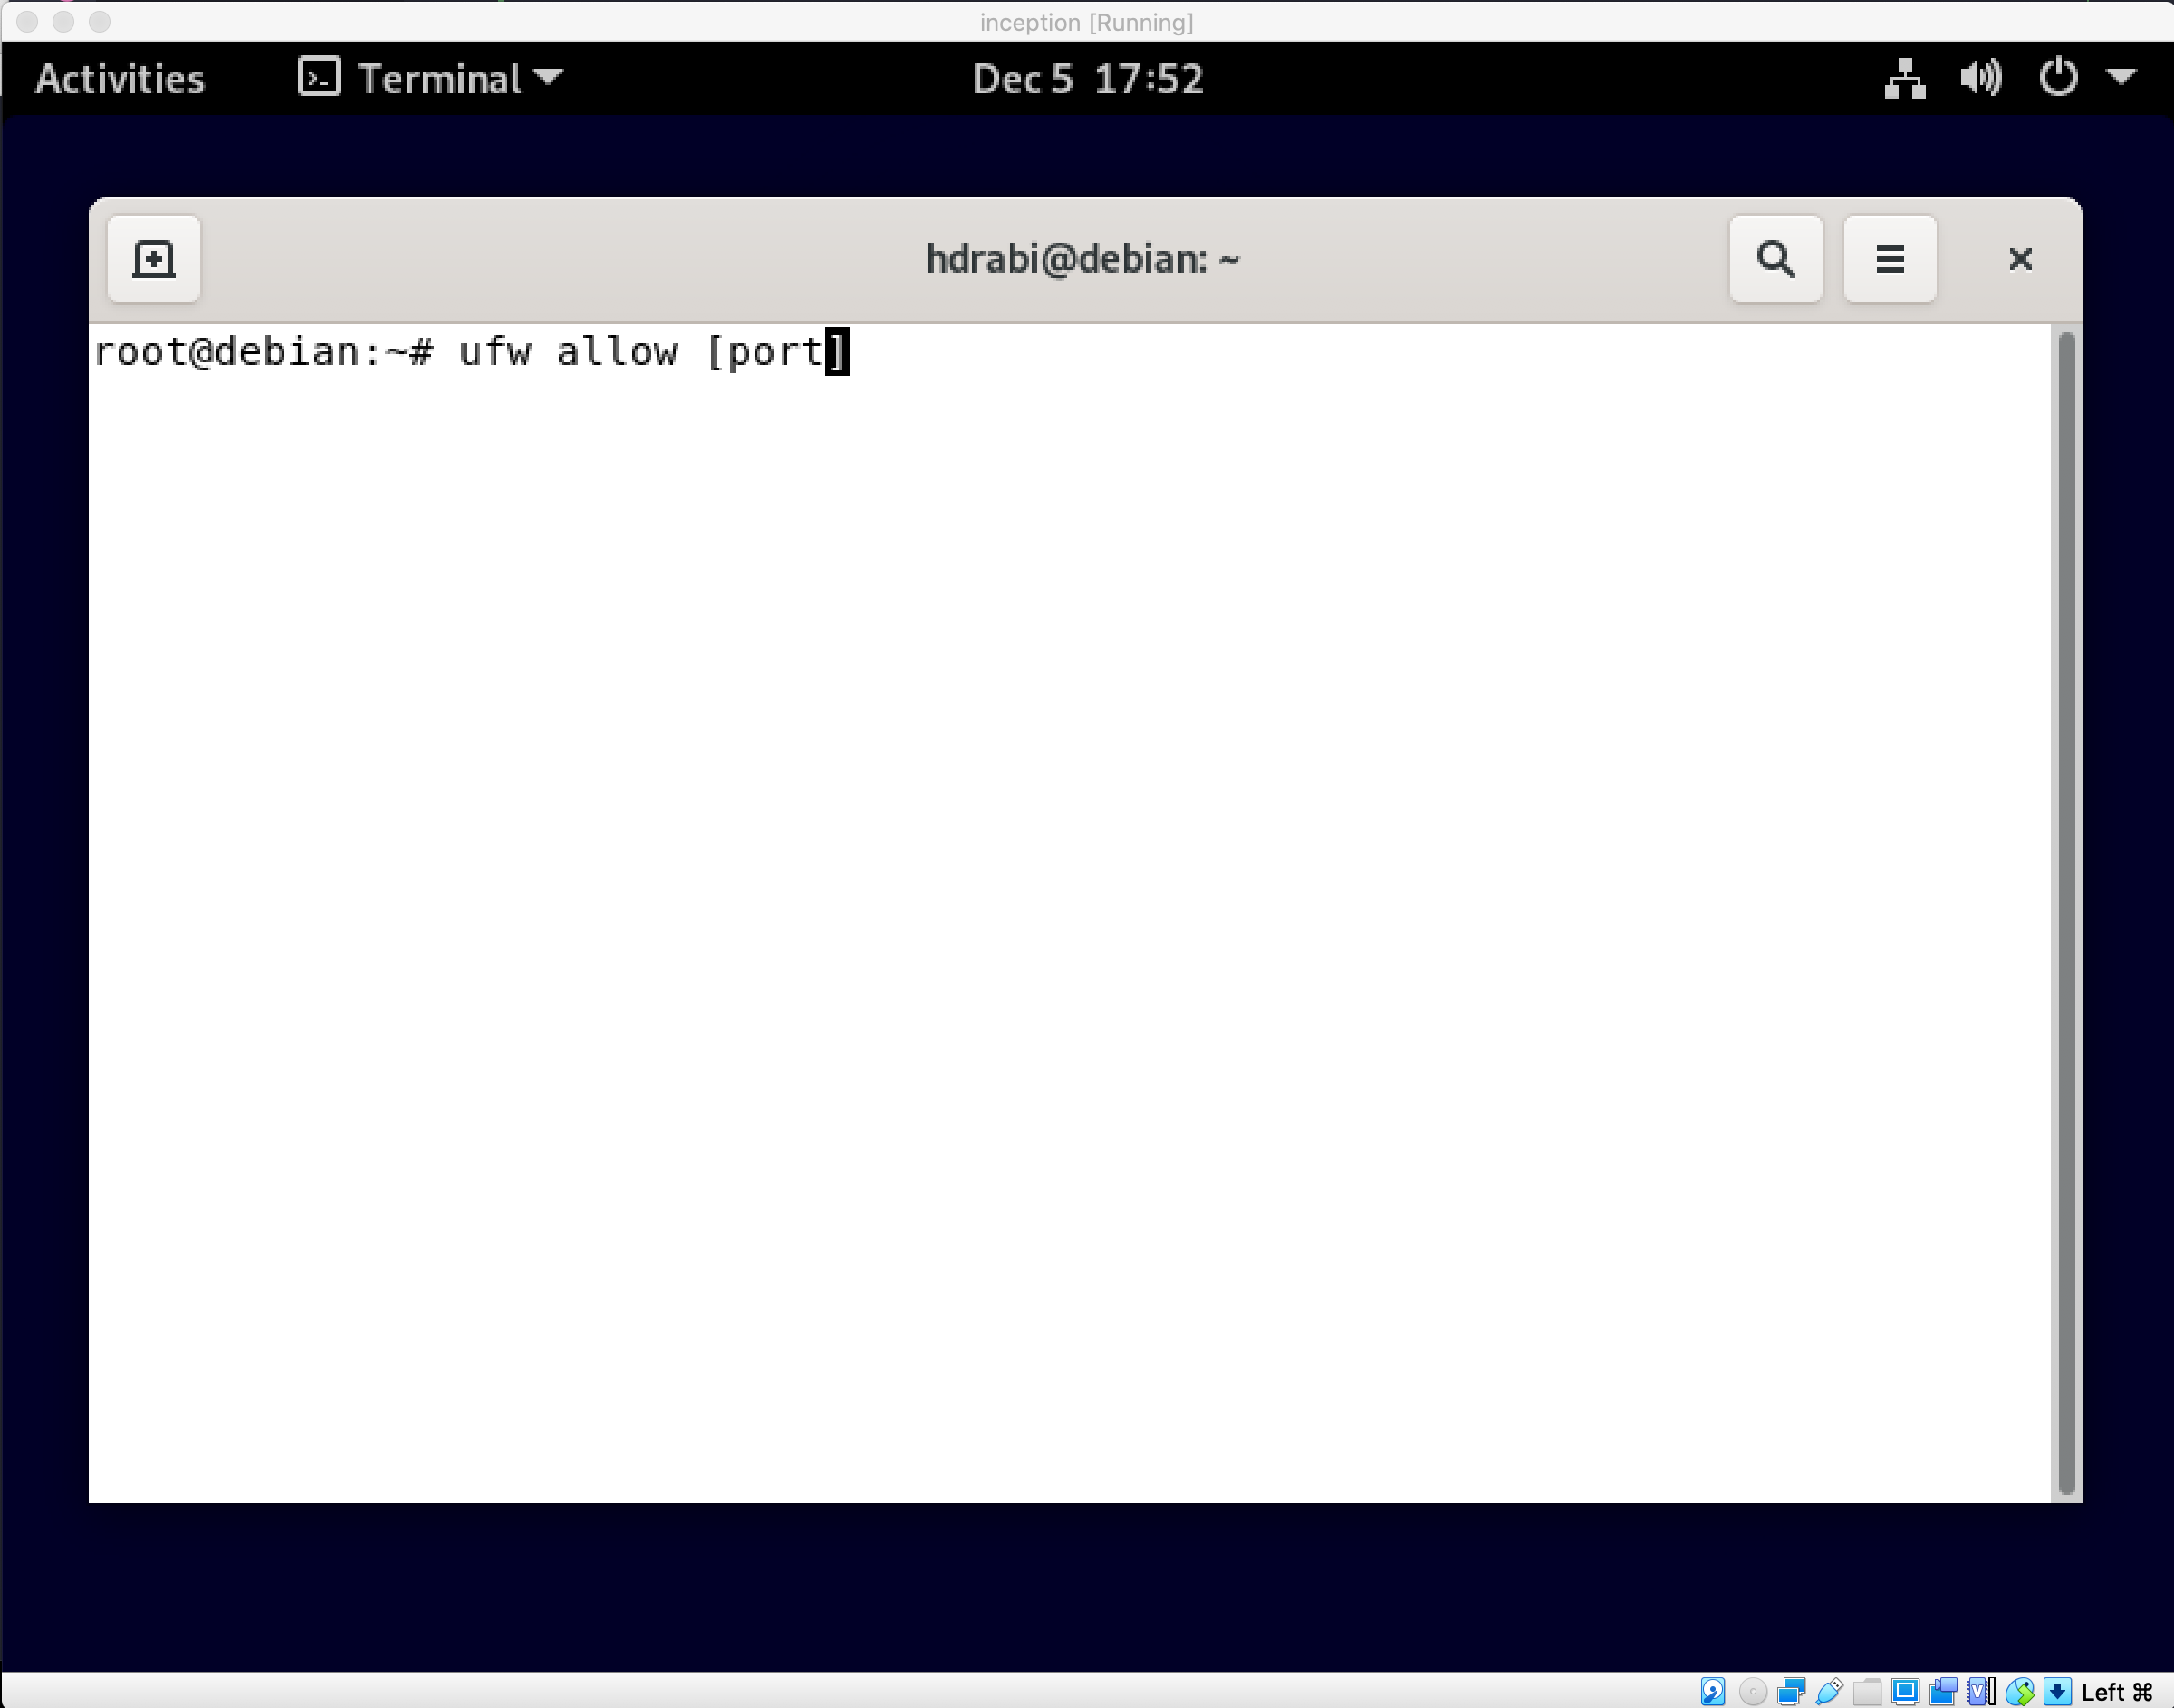Click the VirtualBox shared folders icon
This screenshot has width=2174, height=1708.
click(1867, 1691)
